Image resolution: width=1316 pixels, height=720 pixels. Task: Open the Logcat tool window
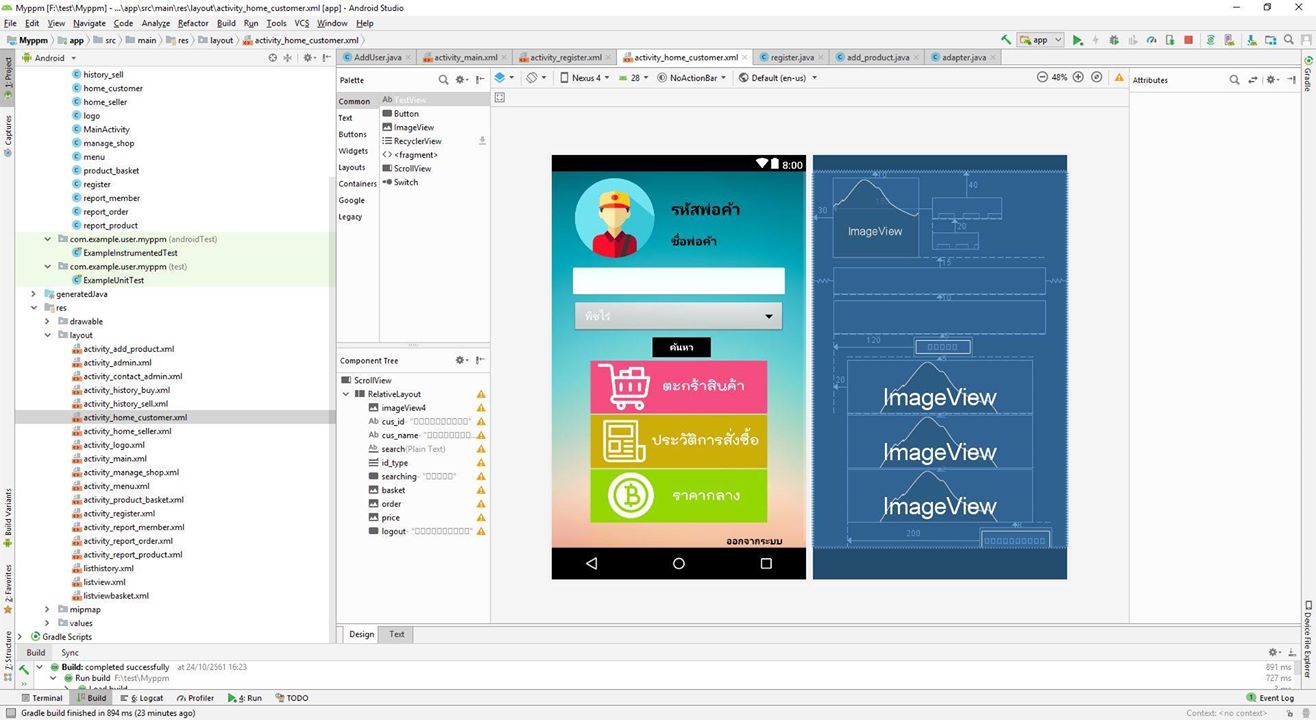144,698
